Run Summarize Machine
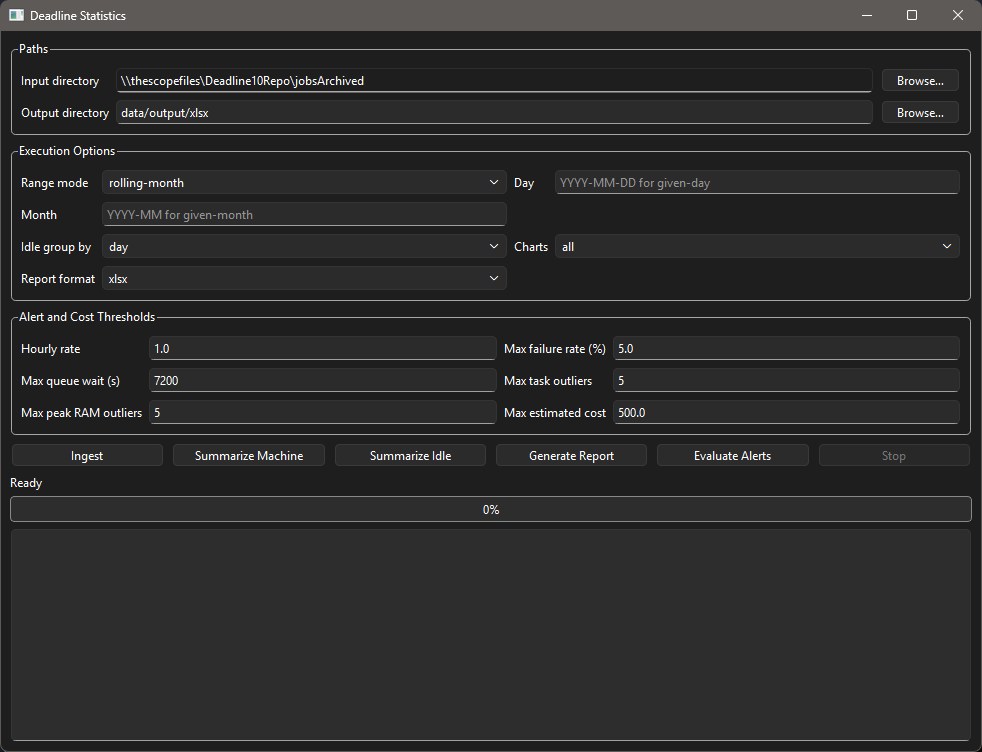The height and width of the screenshot is (752, 982). click(249, 455)
